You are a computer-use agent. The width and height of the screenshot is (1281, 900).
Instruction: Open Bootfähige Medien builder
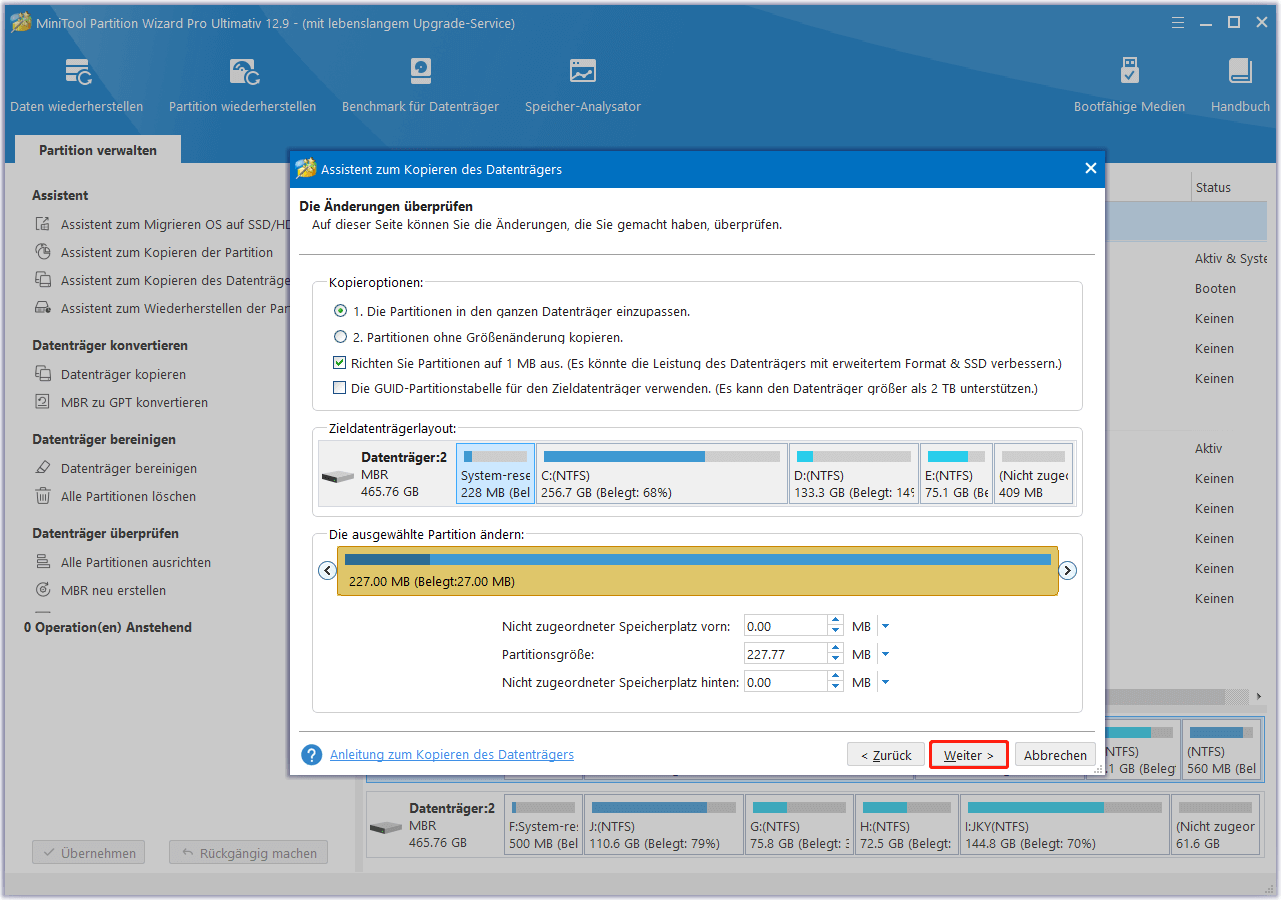[x=1129, y=85]
